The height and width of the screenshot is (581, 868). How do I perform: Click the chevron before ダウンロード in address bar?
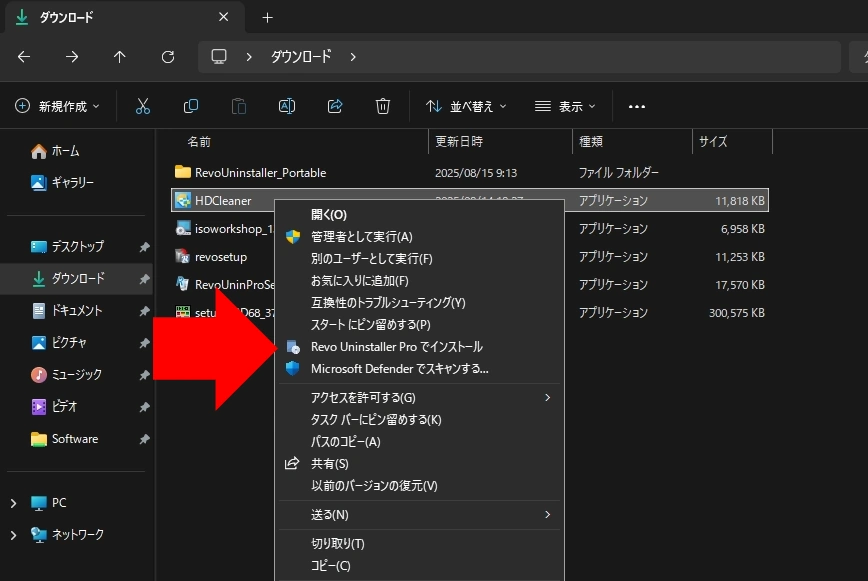(x=249, y=57)
